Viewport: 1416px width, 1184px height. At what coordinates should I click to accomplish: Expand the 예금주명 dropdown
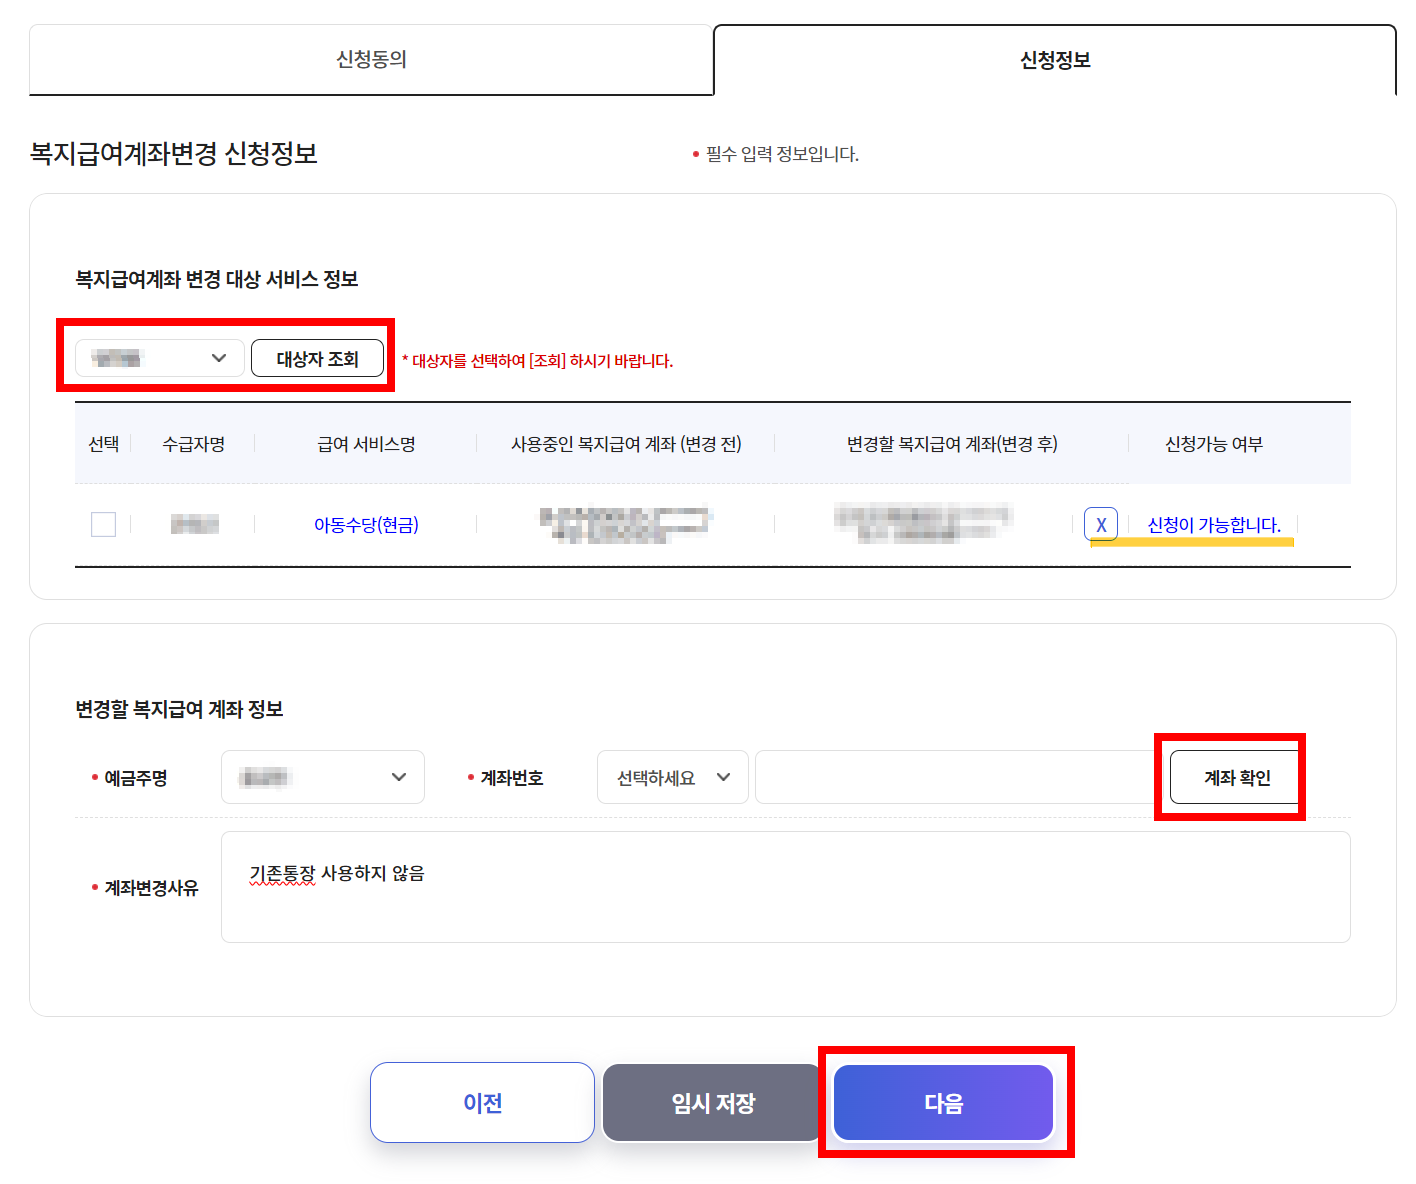coord(322,777)
